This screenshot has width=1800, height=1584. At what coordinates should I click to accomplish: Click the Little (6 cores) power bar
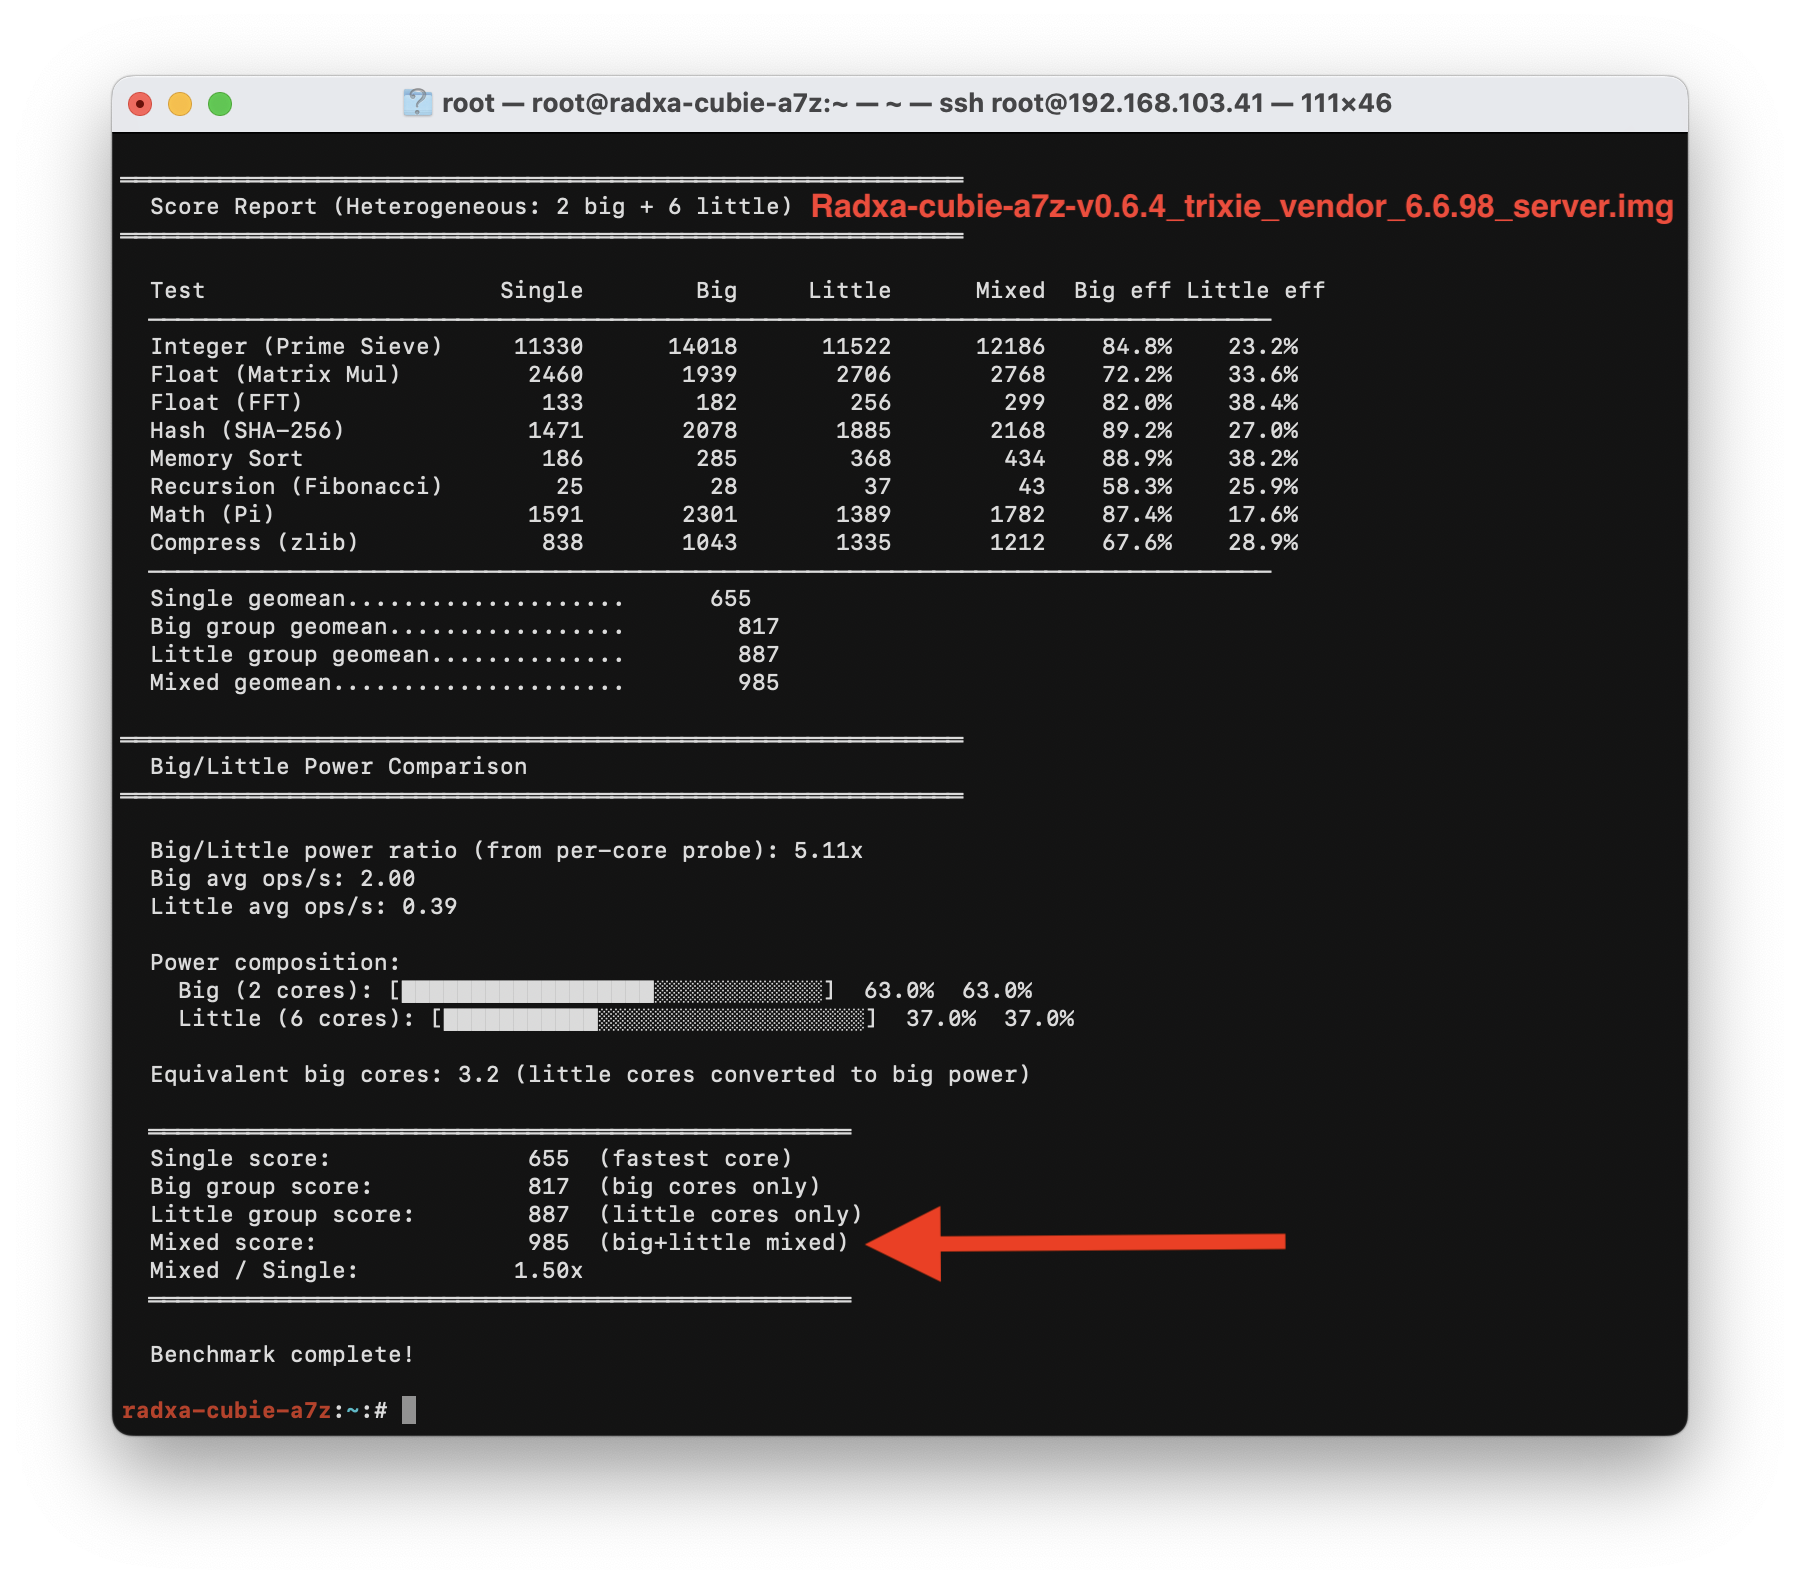click(x=654, y=1019)
